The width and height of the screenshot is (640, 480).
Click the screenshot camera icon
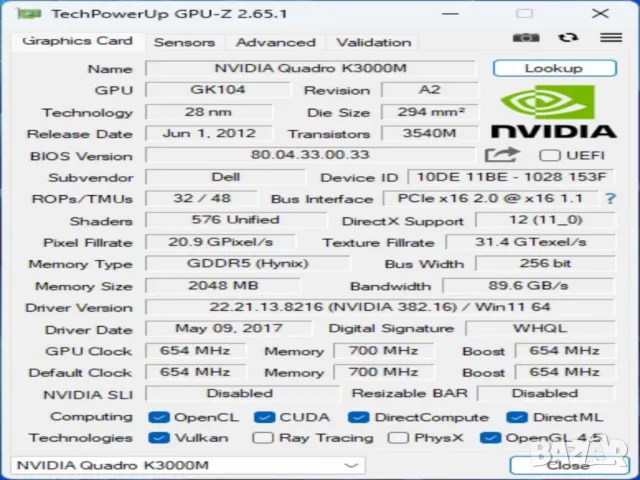pos(526,38)
